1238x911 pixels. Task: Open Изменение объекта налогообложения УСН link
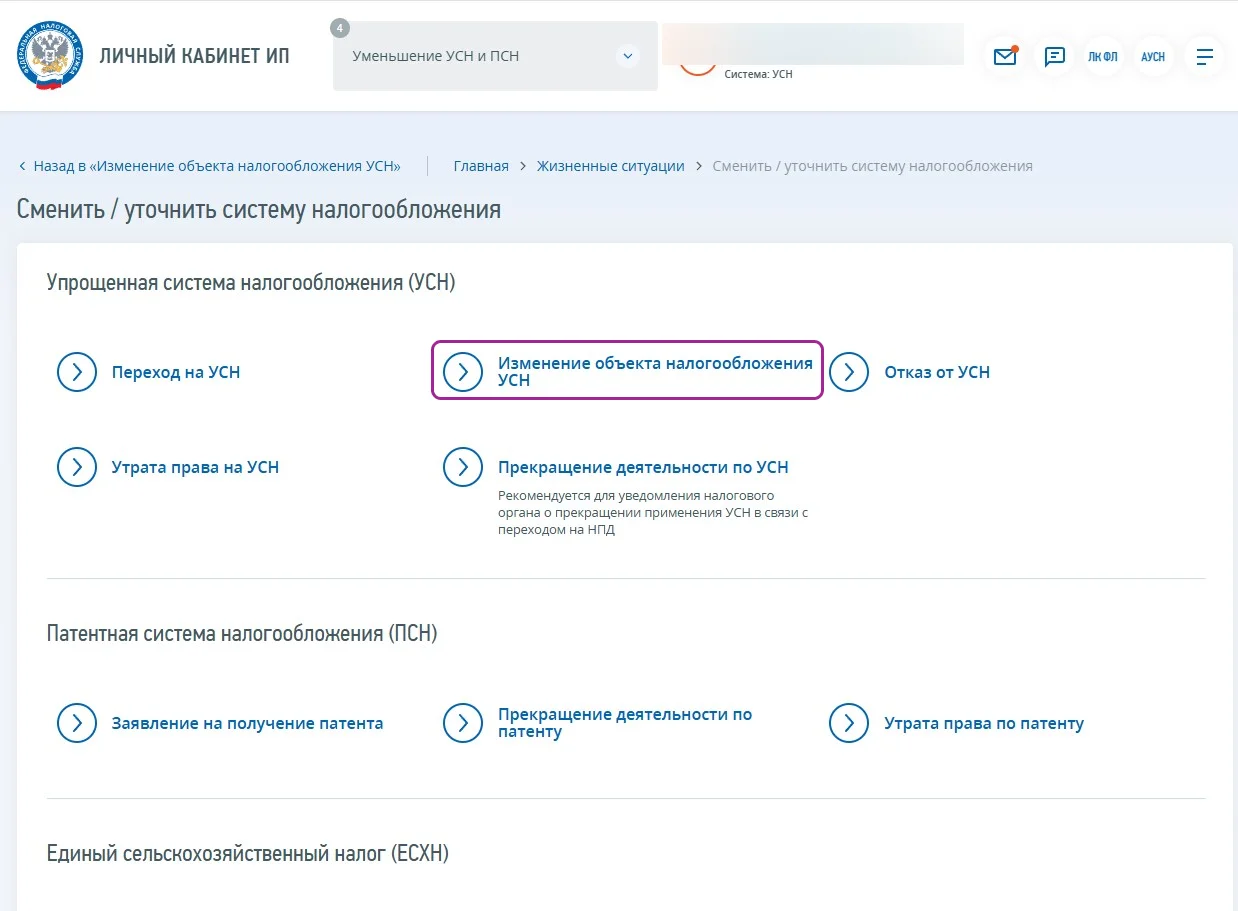click(655, 371)
